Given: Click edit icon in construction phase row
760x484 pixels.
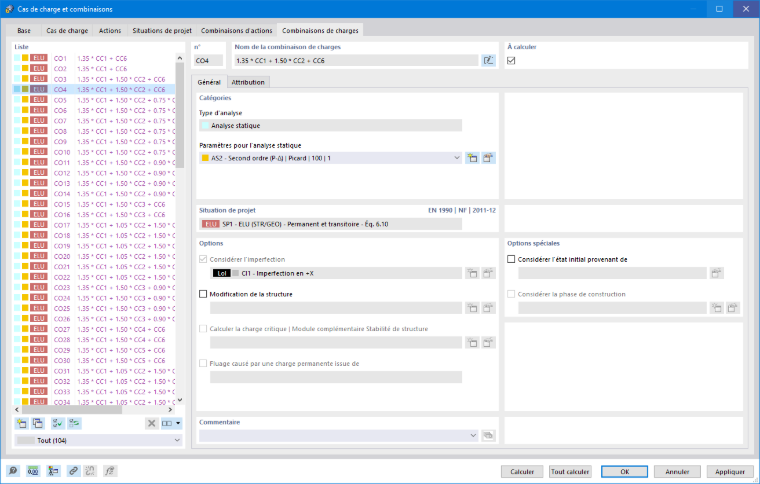Looking at the screenshot, I should pyautogui.click(x=732, y=308).
